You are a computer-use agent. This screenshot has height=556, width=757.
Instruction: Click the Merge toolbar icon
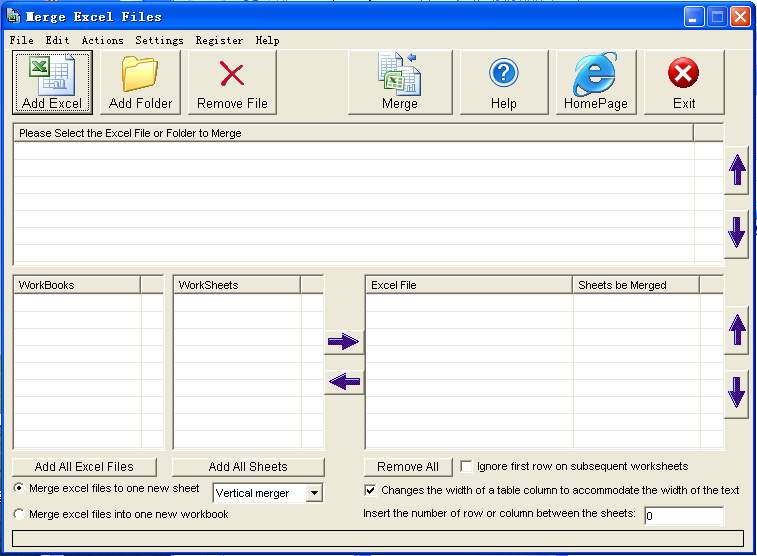tap(399, 75)
